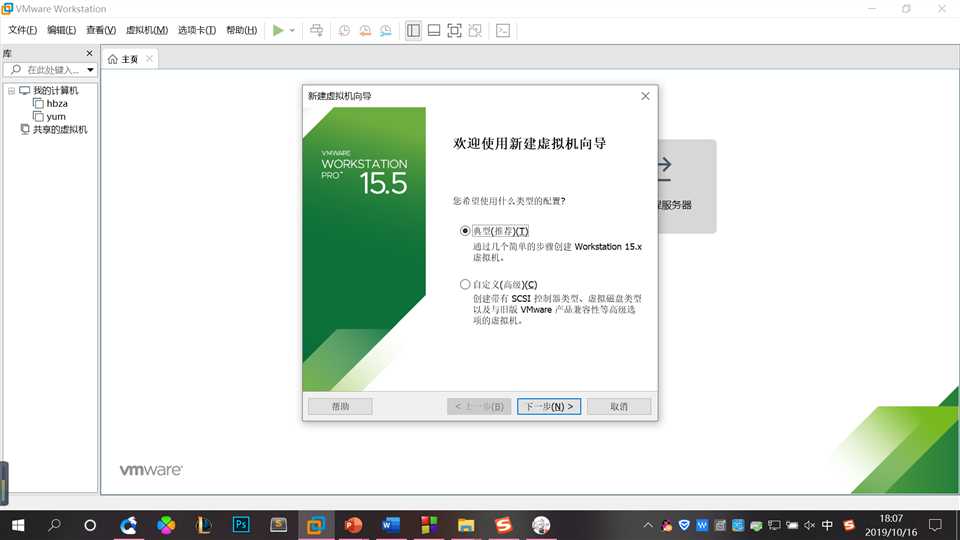
Task: Open PowerPoint from the taskbar
Action: click(x=353, y=525)
